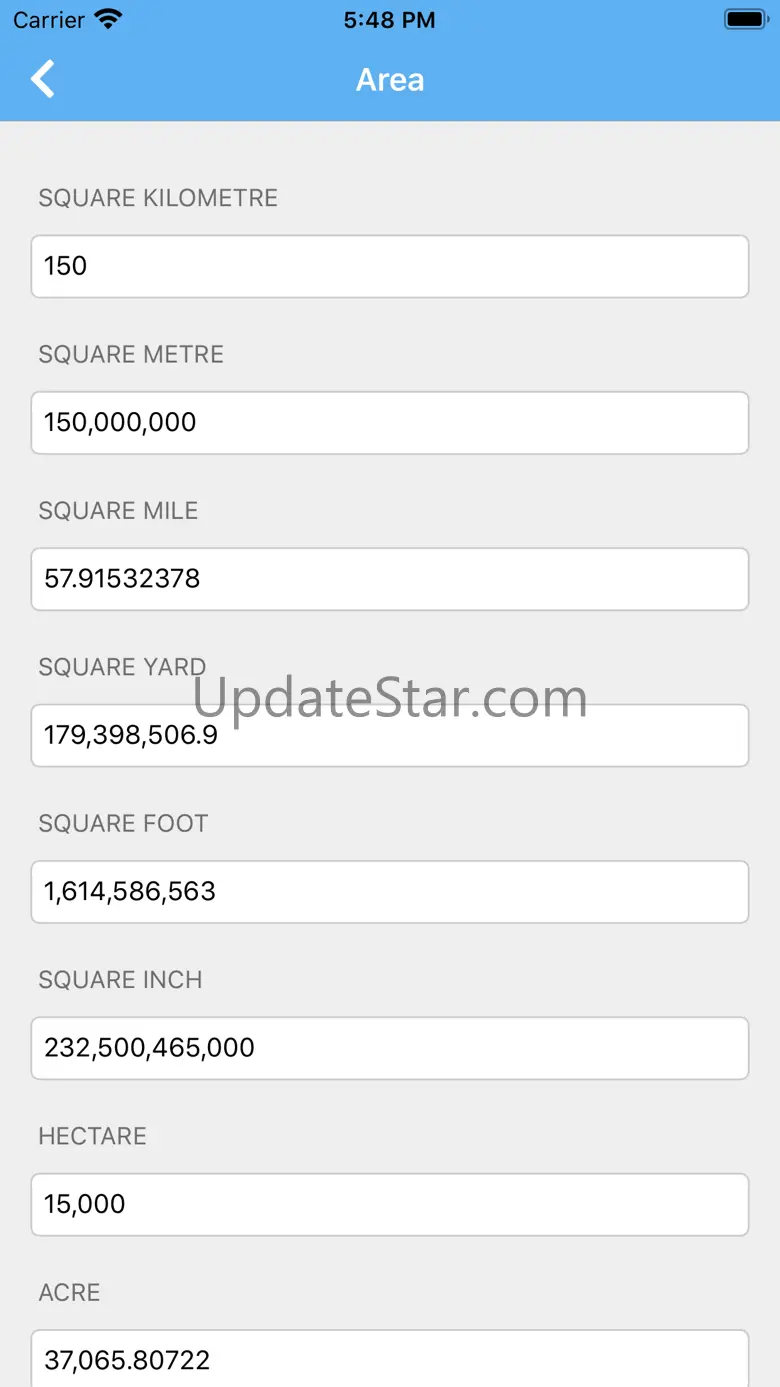Tap the SQUARE FOOT label
The width and height of the screenshot is (780, 1387).
tap(123, 824)
